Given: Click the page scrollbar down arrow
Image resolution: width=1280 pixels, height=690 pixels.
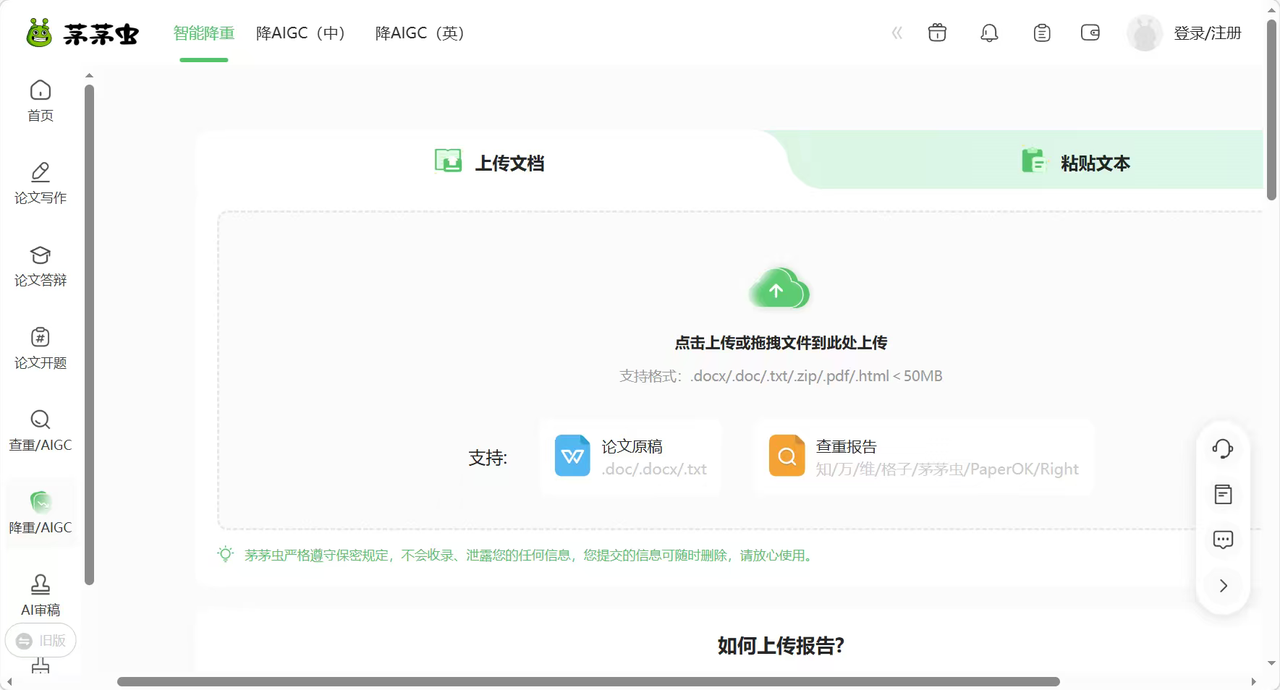Looking at the screenshot, I should (x=1272, y=663).
